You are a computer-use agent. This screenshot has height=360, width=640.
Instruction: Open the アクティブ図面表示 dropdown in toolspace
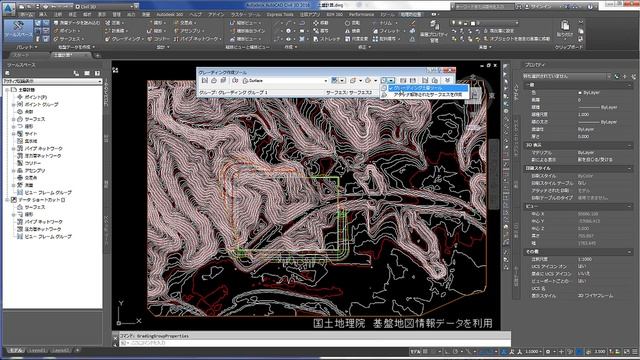point(52,81)
